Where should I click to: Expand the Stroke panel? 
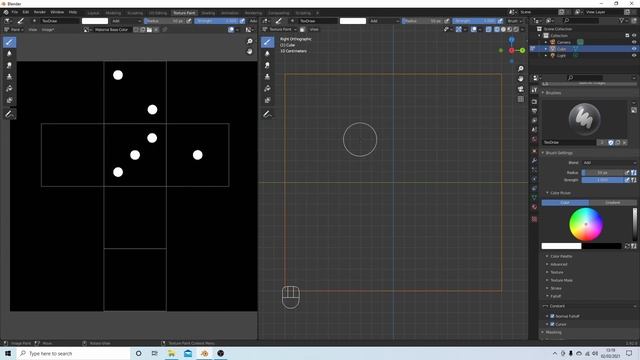pos(556,288)
